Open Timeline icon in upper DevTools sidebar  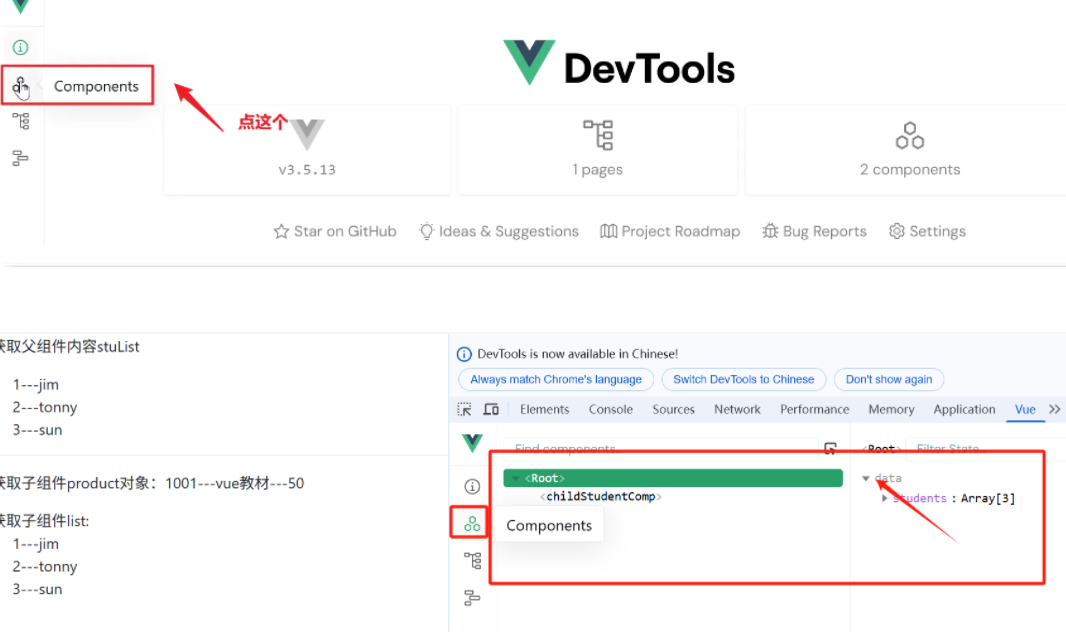pos(20,158)
